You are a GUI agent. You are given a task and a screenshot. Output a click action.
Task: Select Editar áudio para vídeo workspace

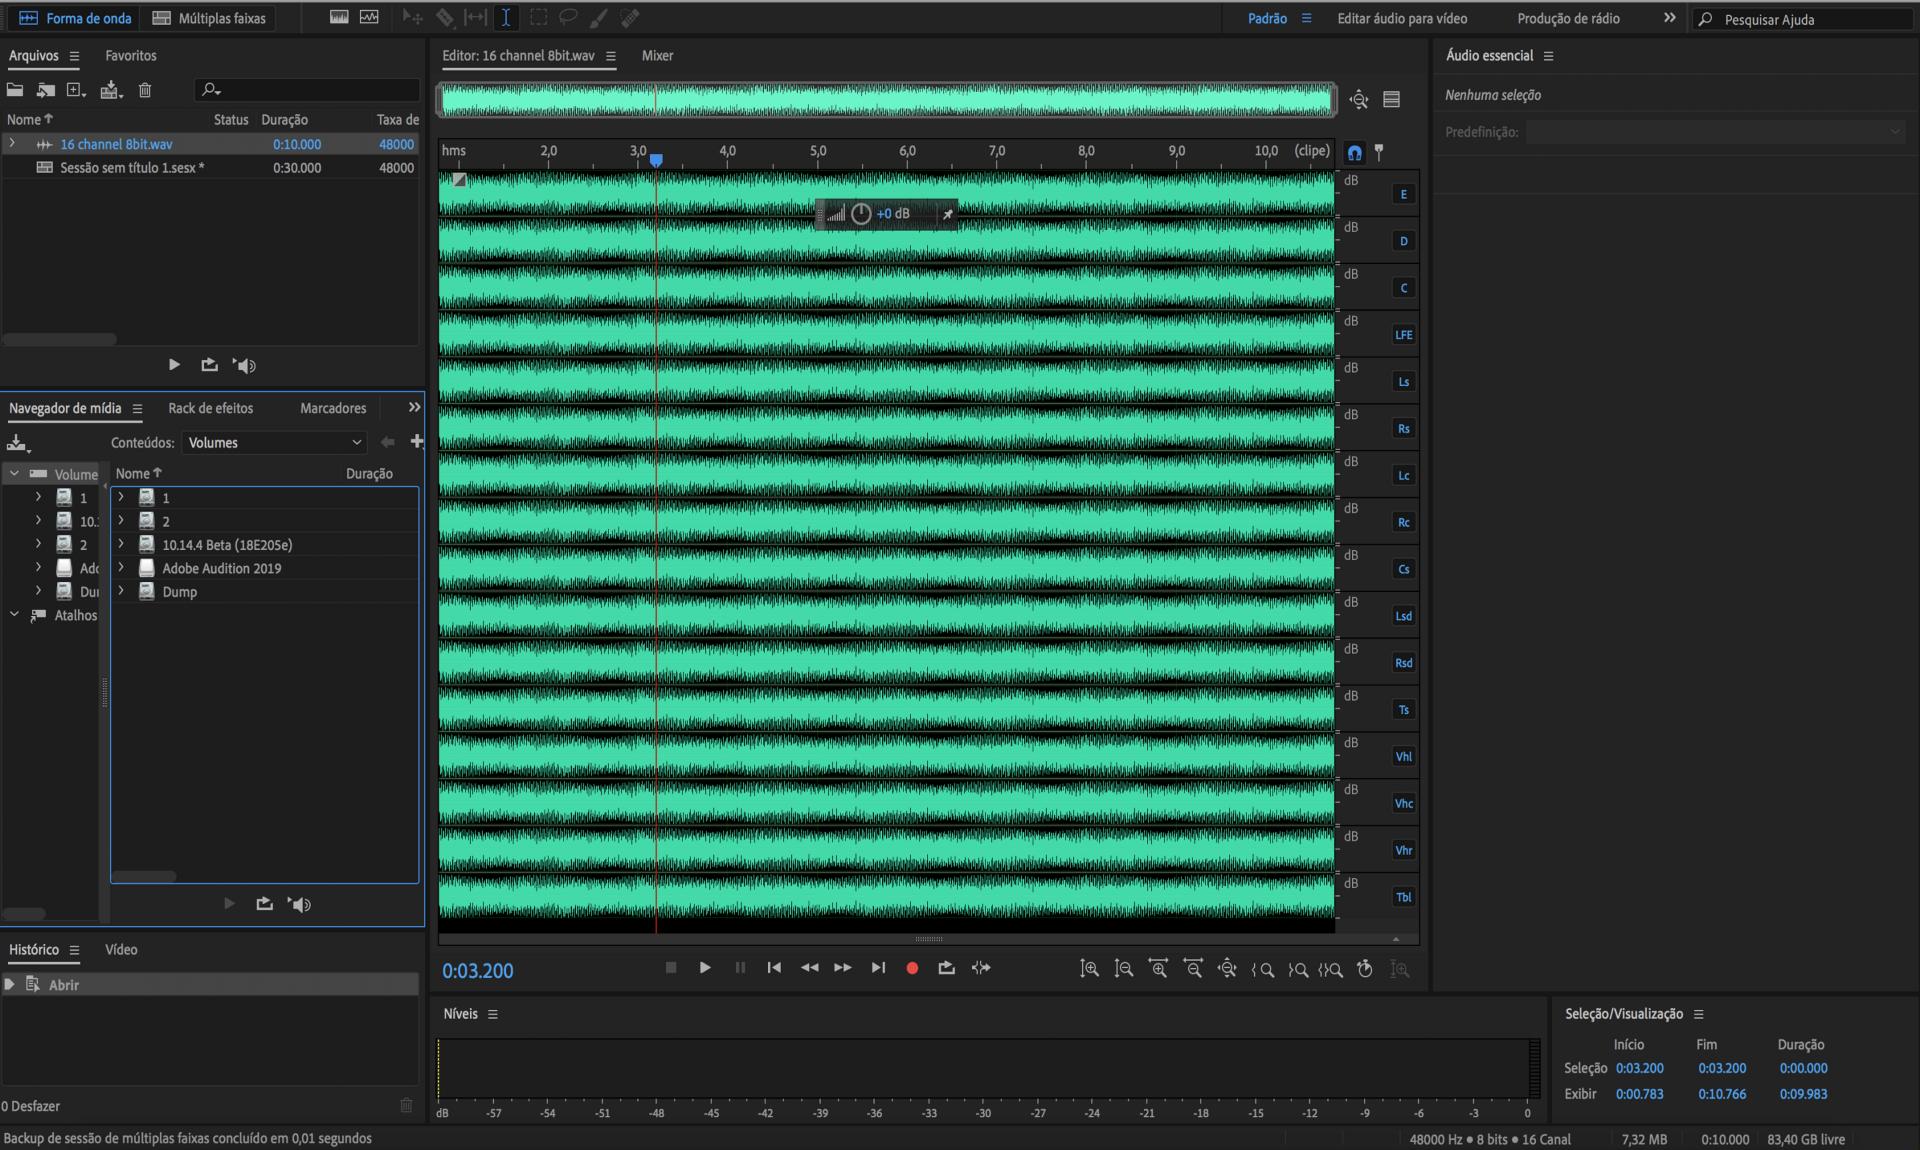1402,18
